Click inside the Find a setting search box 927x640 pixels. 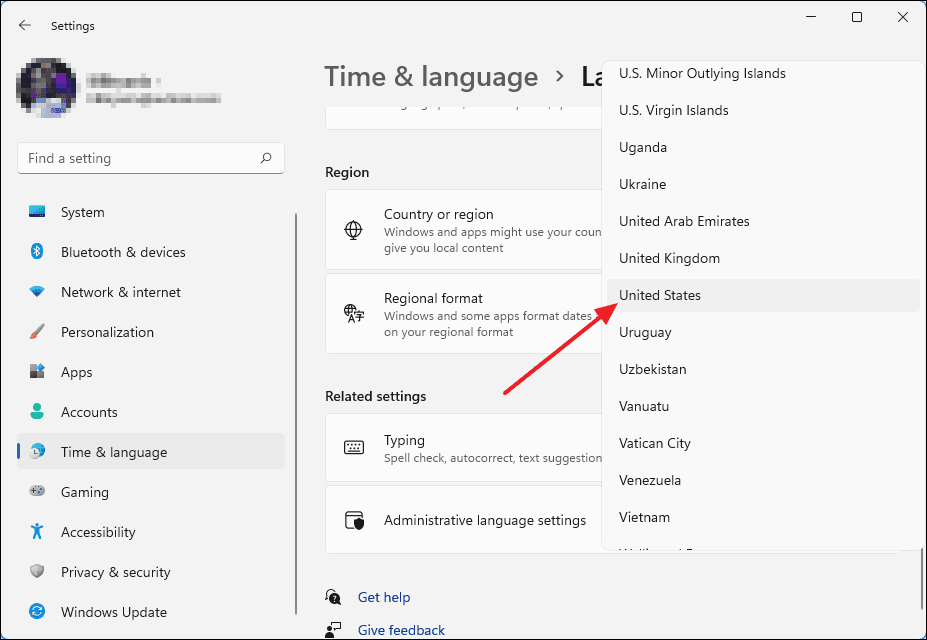[150, 158]
